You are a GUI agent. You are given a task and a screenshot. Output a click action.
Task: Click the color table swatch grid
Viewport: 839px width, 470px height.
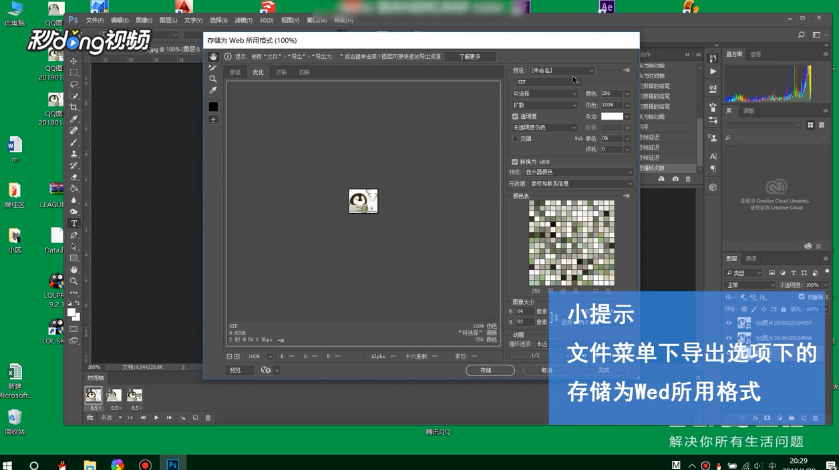[571, 243]
